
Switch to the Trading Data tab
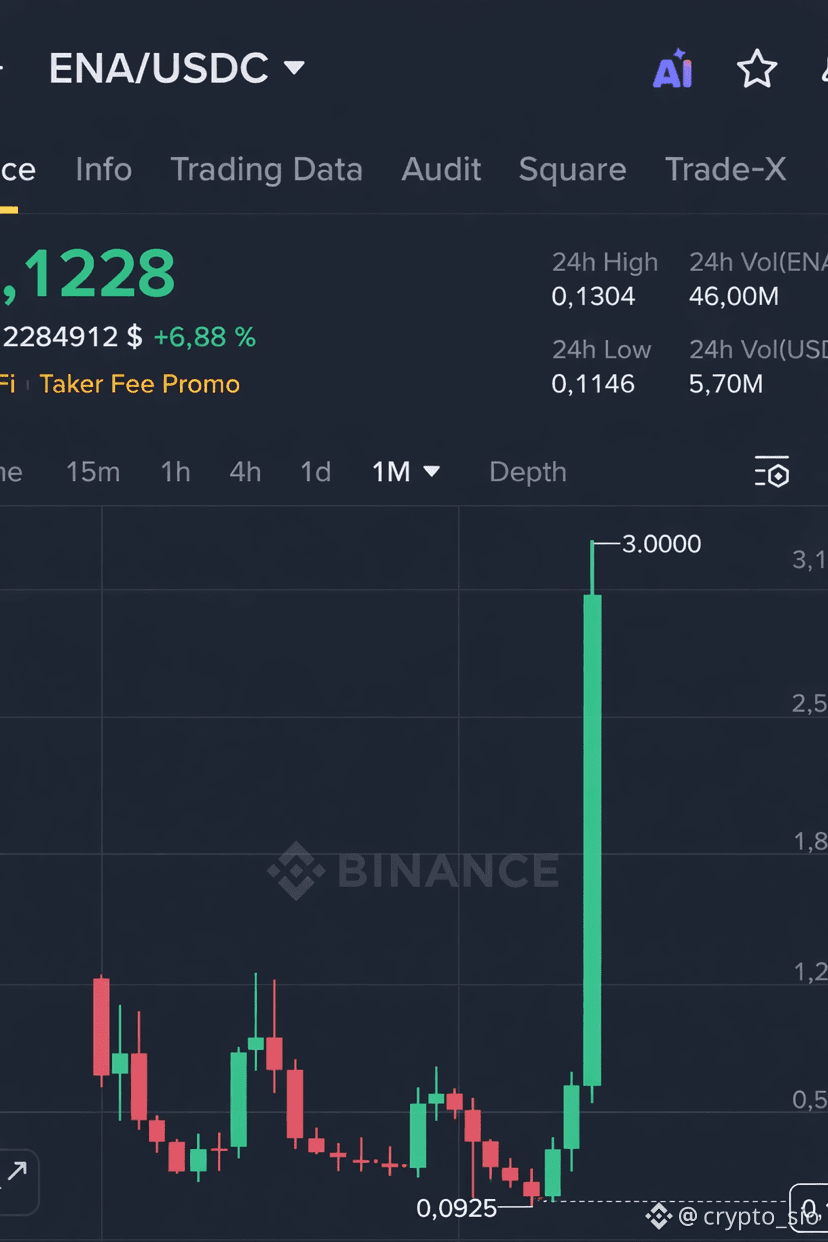[267, 169]
